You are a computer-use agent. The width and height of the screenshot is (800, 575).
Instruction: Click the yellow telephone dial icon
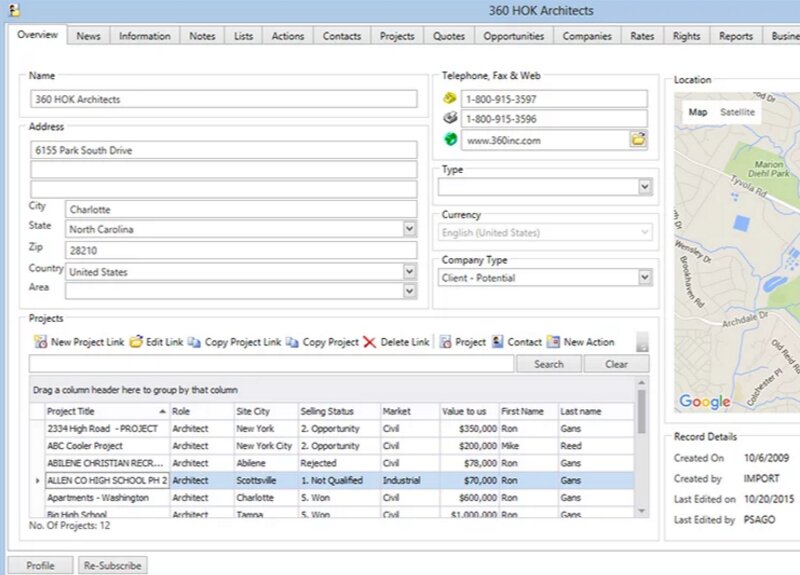[x=450, y=99]
